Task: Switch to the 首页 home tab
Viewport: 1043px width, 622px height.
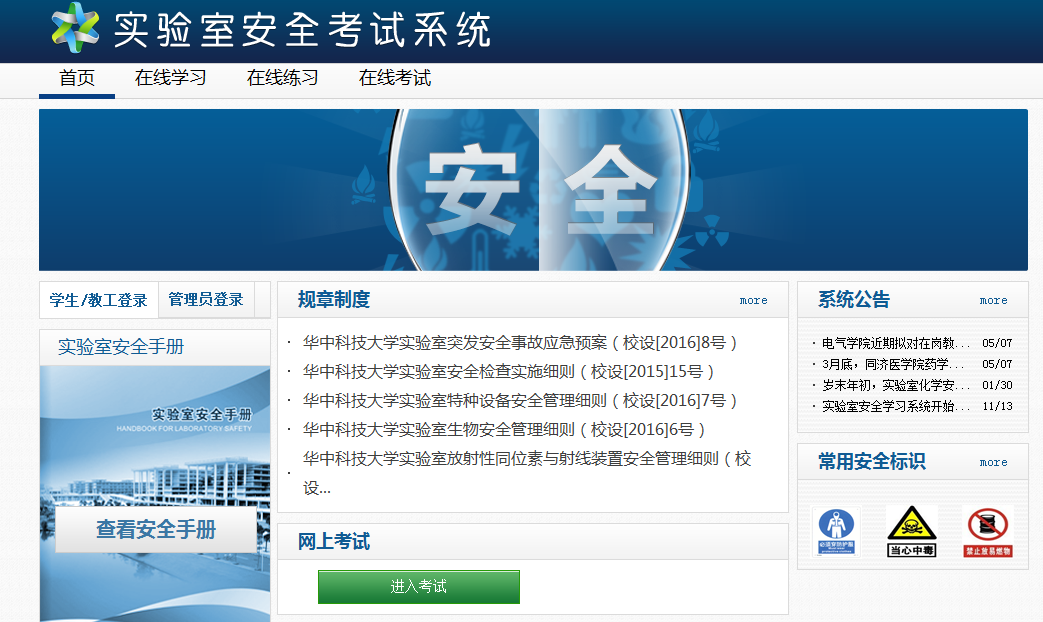Action: (77, 78)
